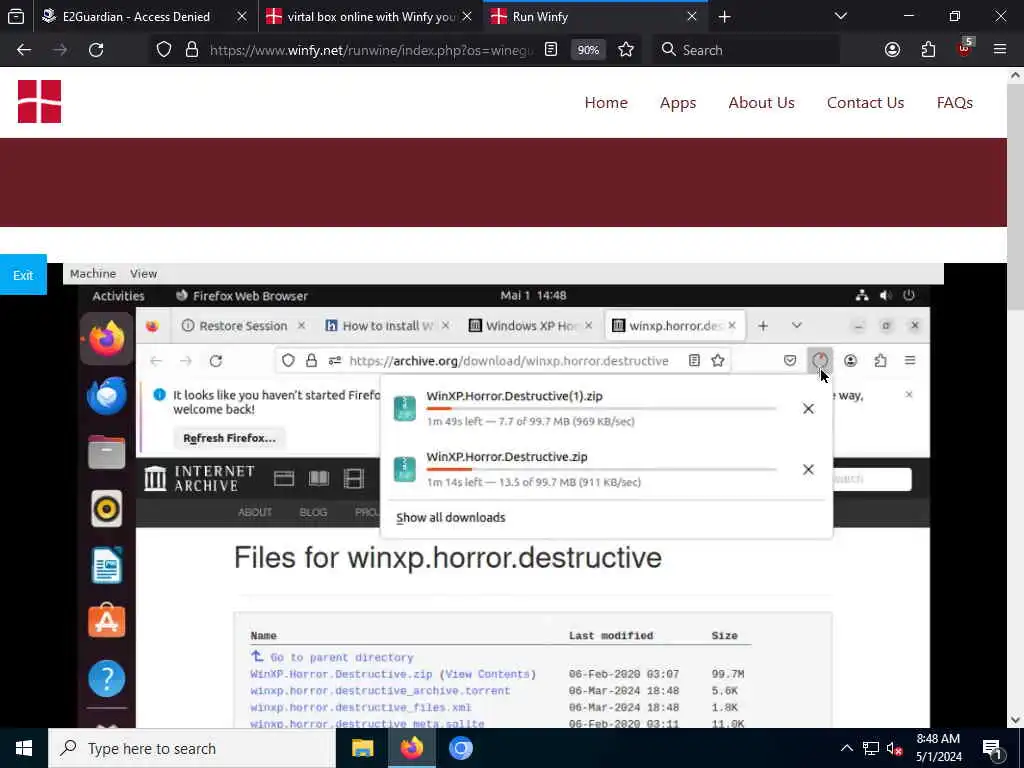Open Home in Winfy navigation
The width and height of the screenshot is (1024, 768).
606,103
